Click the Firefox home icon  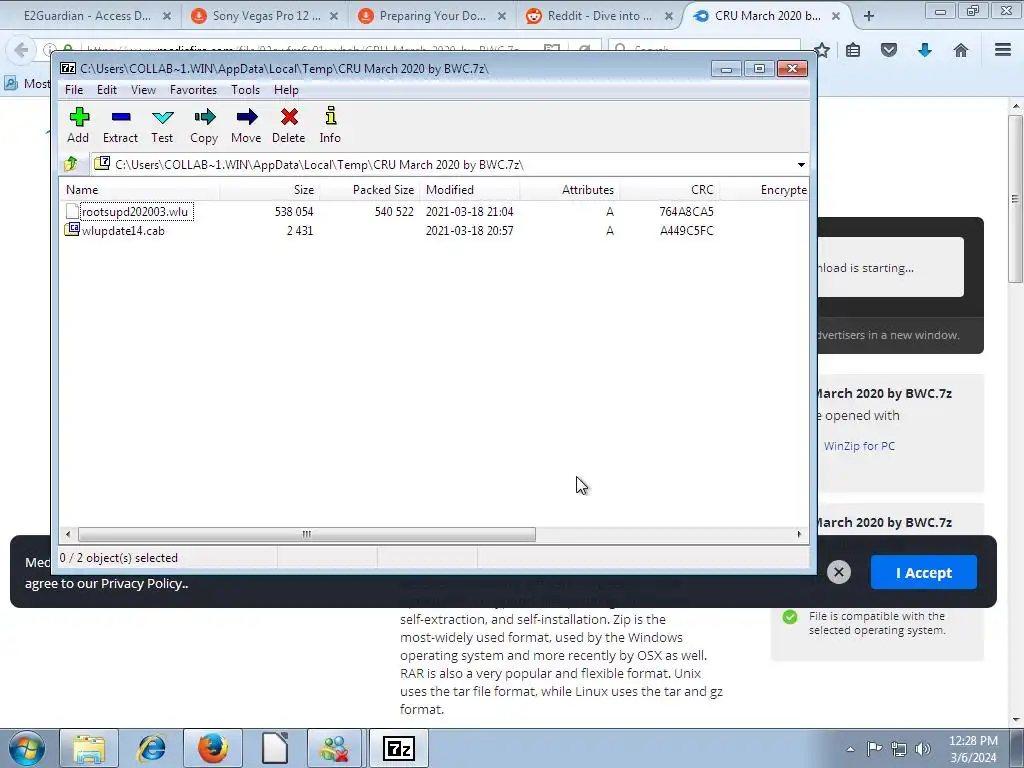pos(961,50)
